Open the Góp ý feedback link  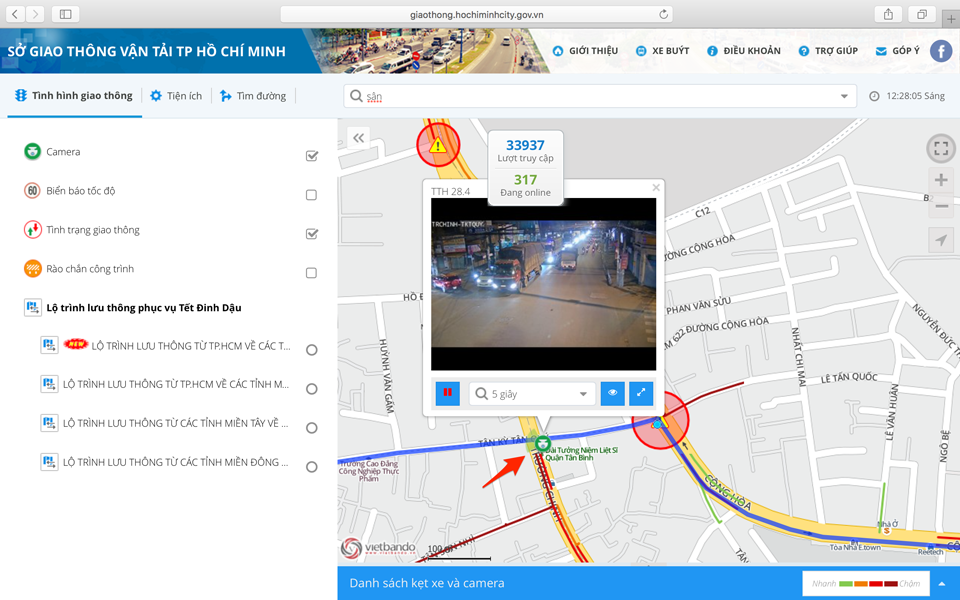coord(898,51)
